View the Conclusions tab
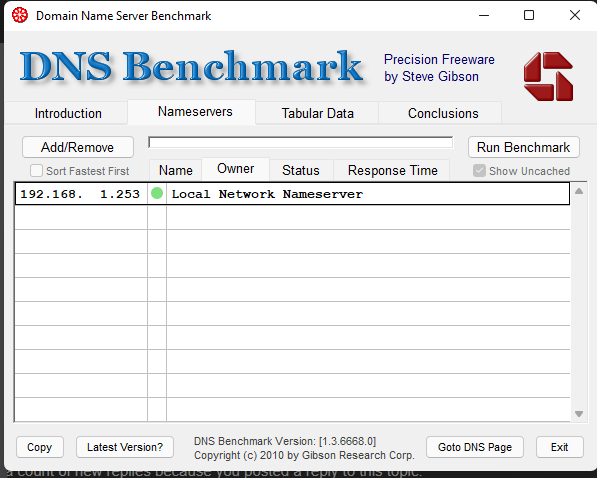Image resolution: width=597 pixels, height=478 pixels. click(443, 114)
